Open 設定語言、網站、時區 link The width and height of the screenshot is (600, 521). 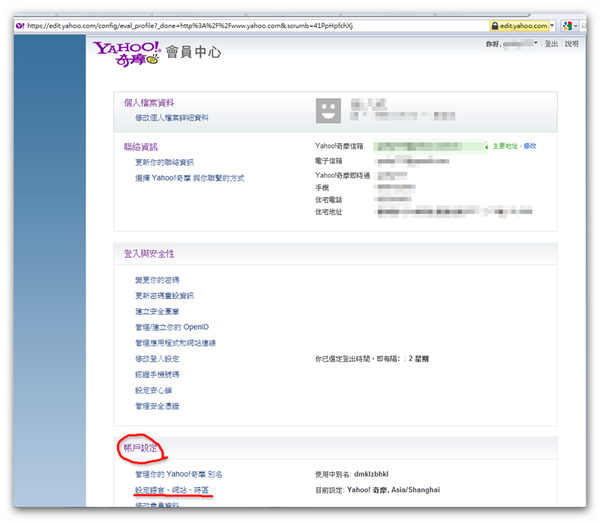172,490
